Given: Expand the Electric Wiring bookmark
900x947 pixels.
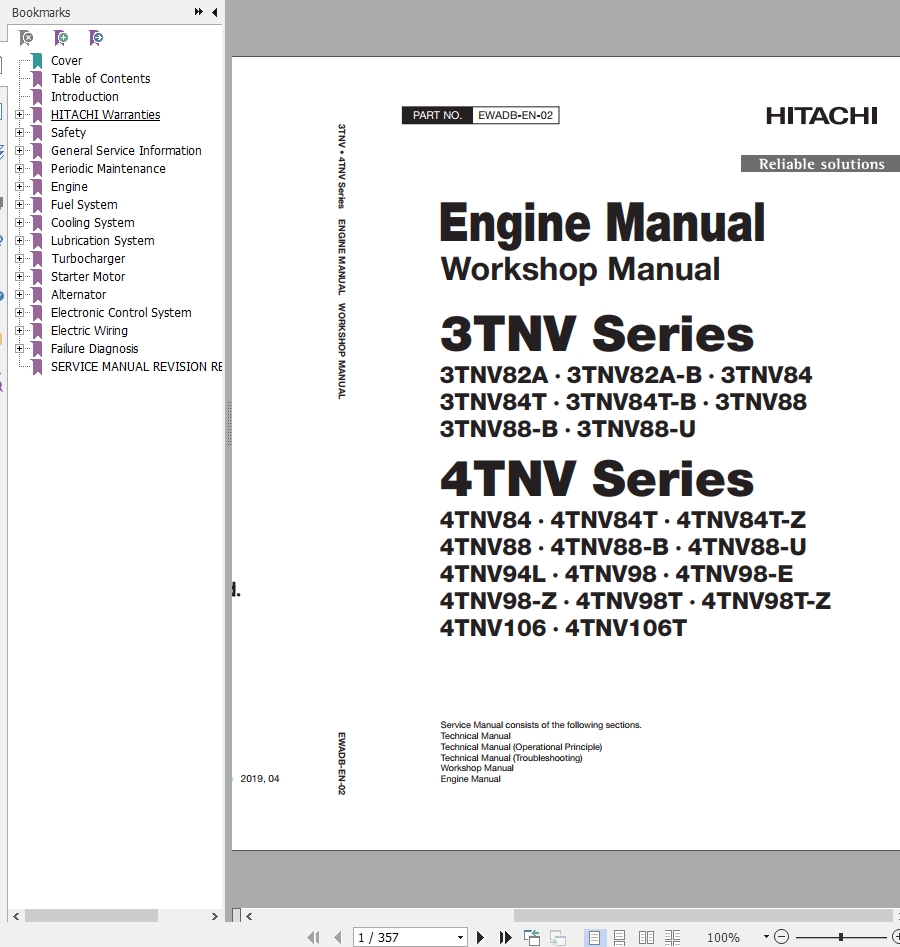Looking at the screenshot, I should tap(19, 331).
